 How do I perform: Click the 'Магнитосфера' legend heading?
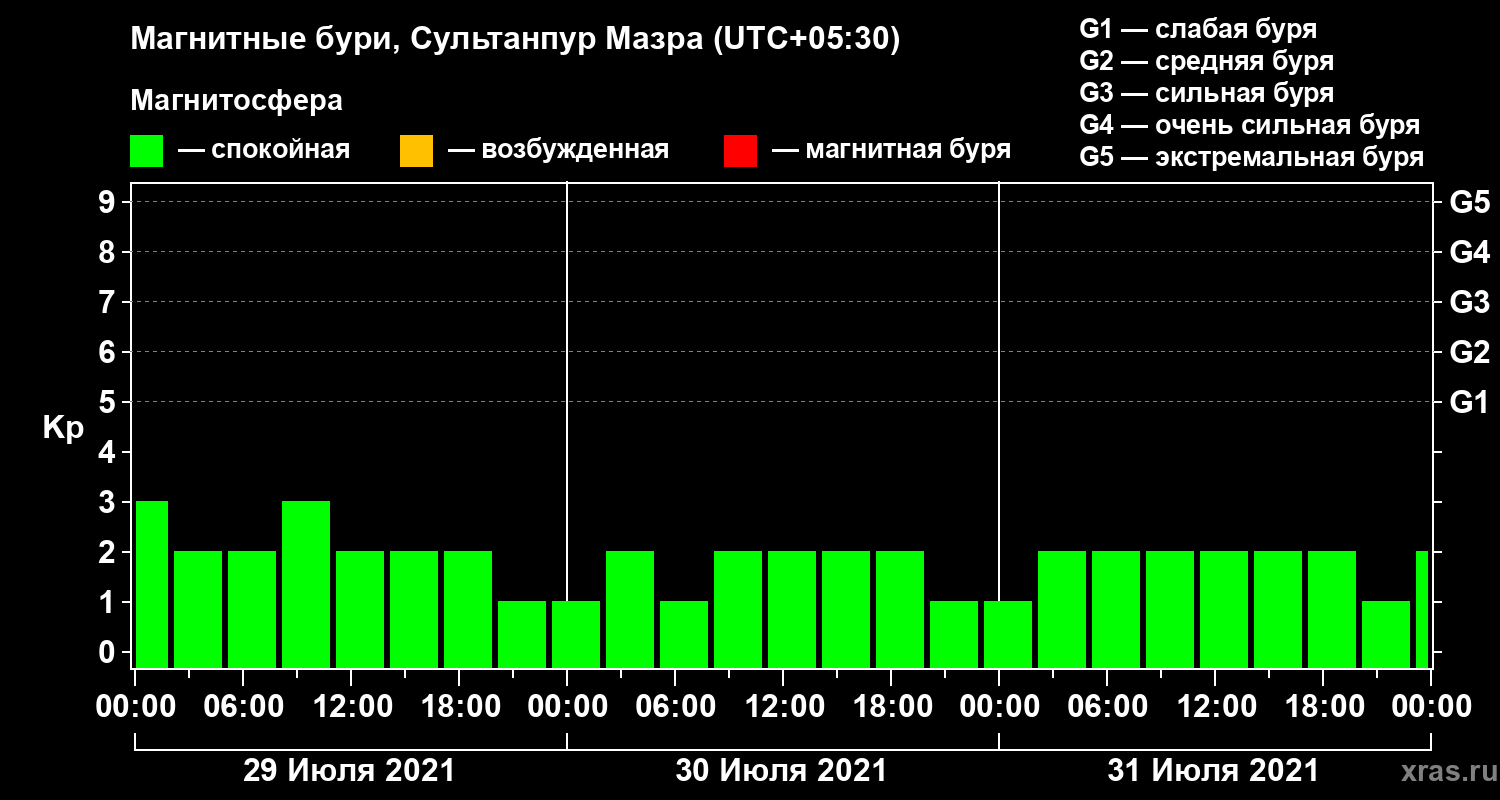pyautogui.click(x=236, y=101)
